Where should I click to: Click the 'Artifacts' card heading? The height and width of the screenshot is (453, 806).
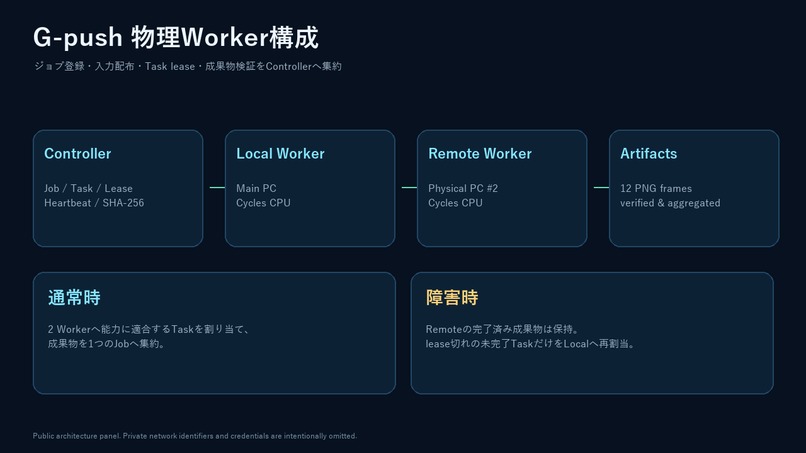(x=648, y=154)
